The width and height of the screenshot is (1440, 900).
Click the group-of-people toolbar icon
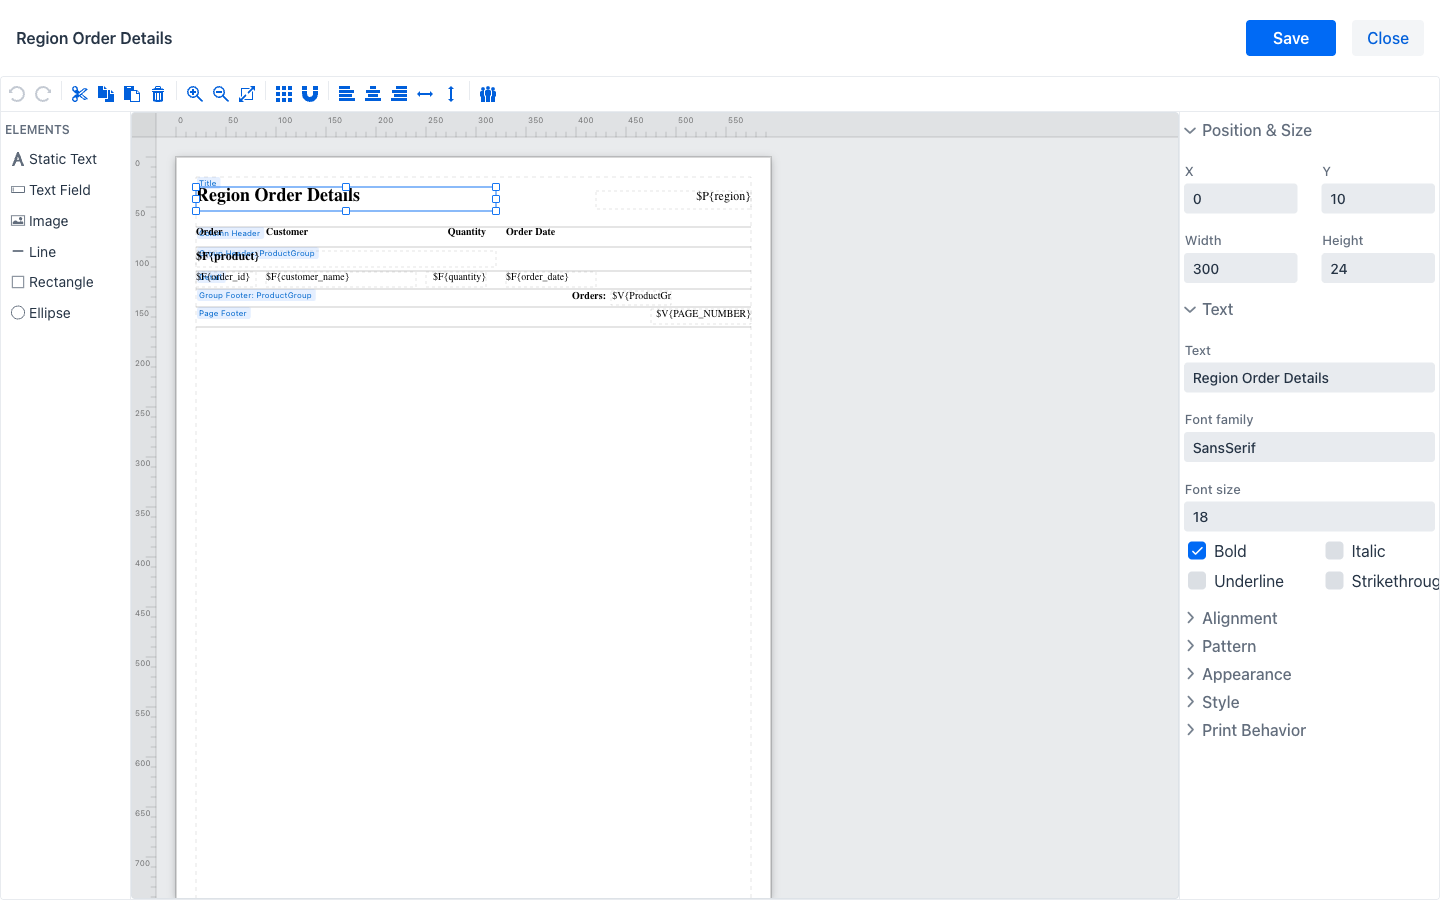488,94
